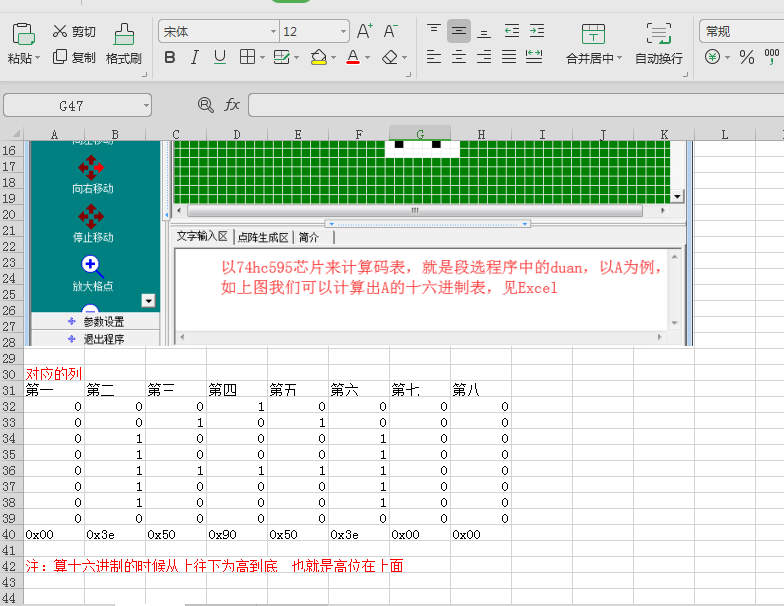The width and height of the screenshot is (784, 606).
Task: Toggle Underline formatting
Action: 220,58
